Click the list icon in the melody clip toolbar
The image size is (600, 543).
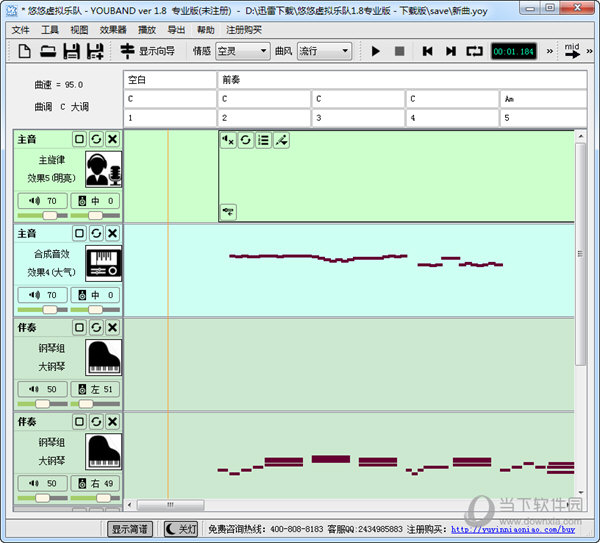(263, 140)
